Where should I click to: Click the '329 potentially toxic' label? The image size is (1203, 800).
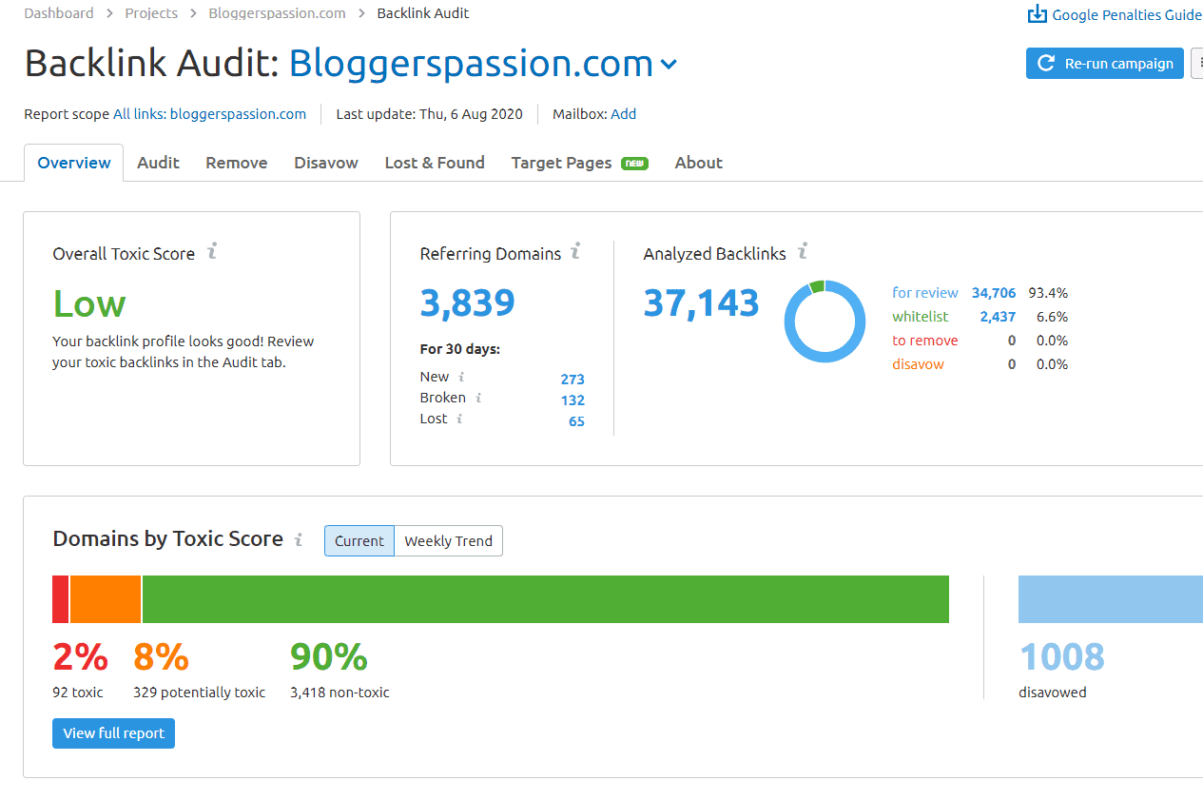click(x=199, y=692)
